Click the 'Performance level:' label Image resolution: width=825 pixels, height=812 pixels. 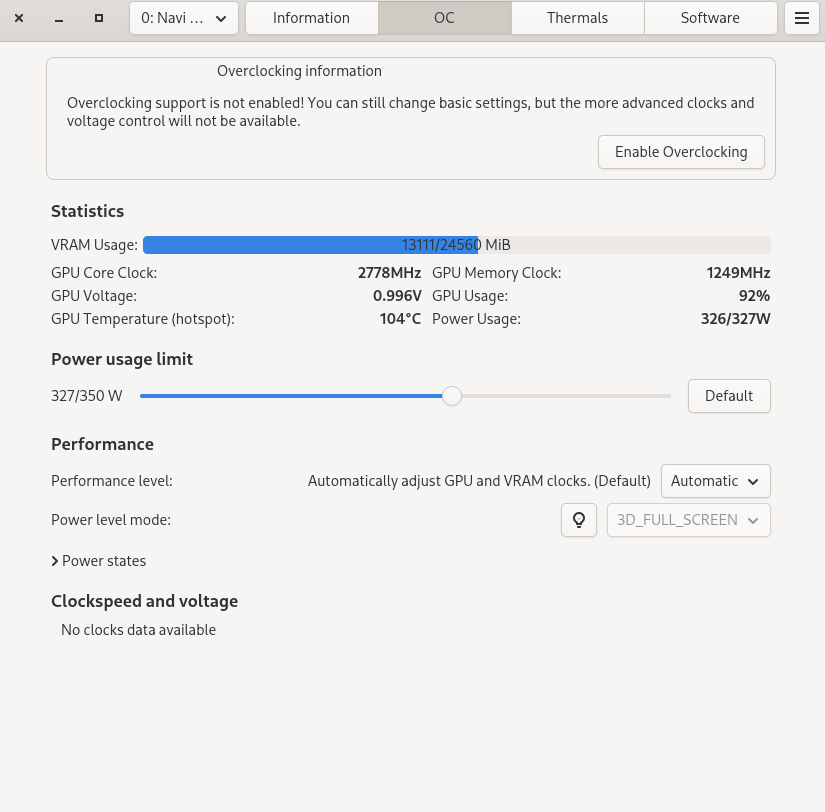pyautogui.click(x=112, y=481)
